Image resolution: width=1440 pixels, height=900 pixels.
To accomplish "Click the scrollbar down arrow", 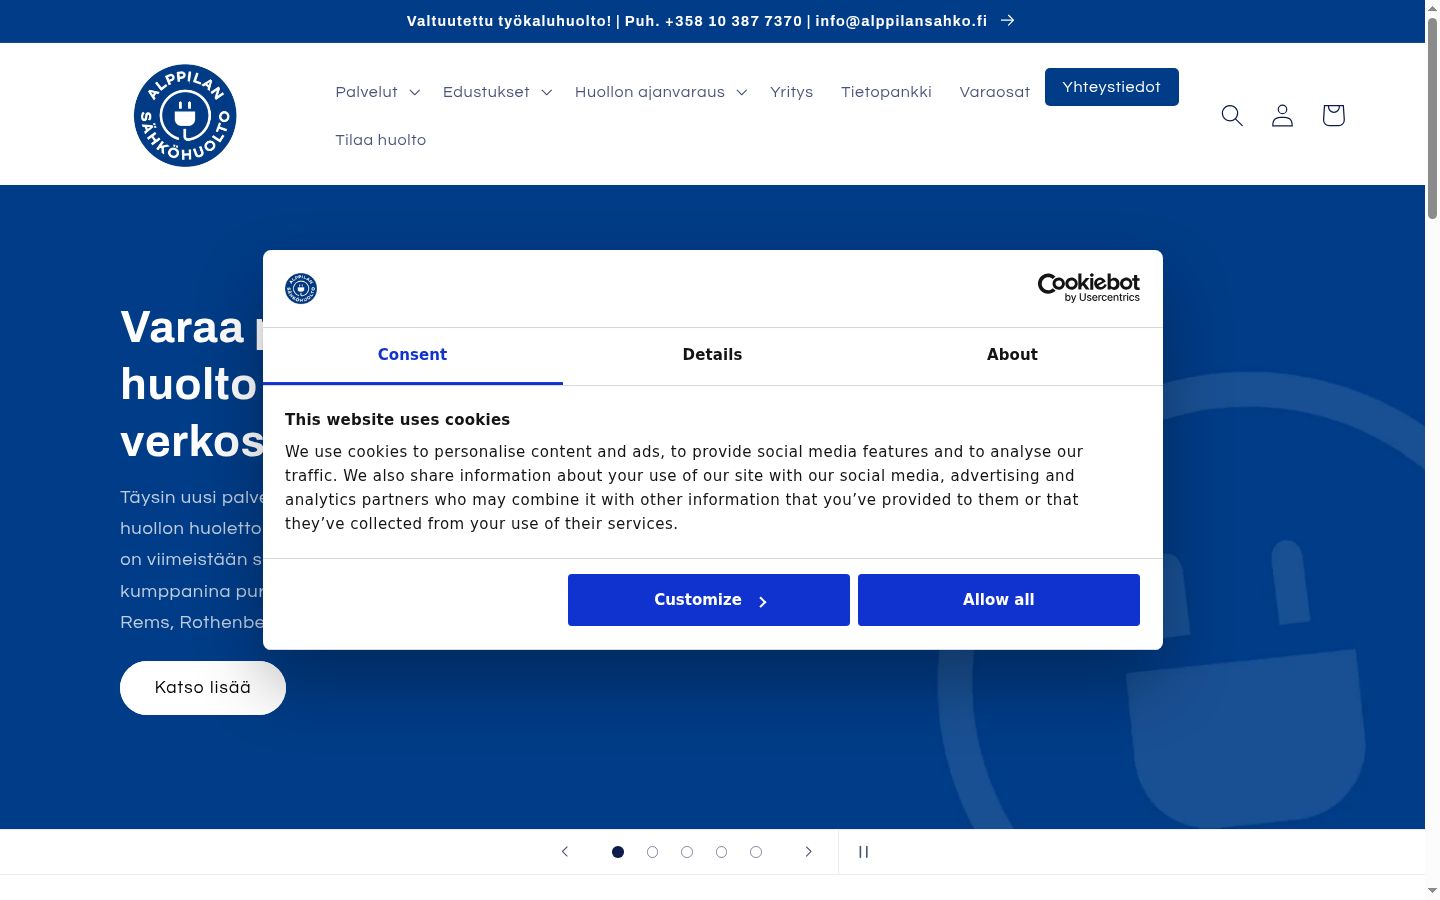I will pyautogui.click(x=1432, y=890).
